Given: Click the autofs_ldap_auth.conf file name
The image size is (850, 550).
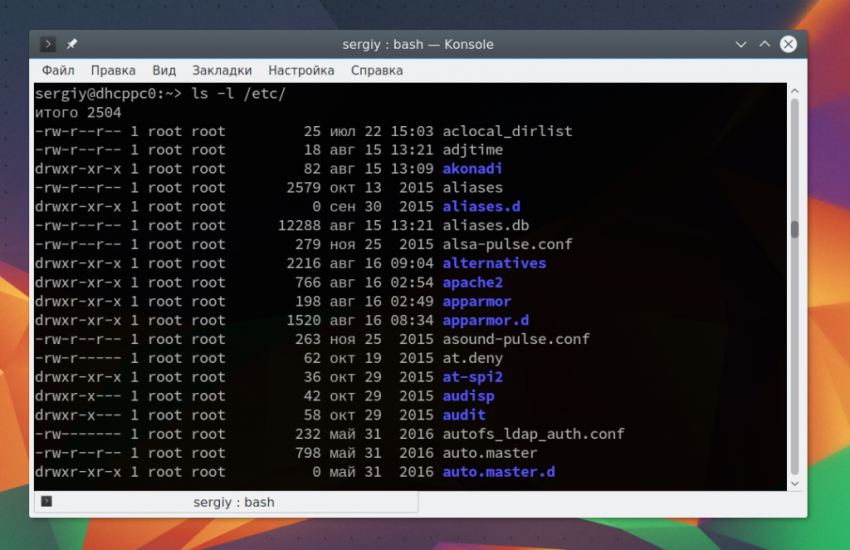Looking at the screenshot, I should 533,434.
